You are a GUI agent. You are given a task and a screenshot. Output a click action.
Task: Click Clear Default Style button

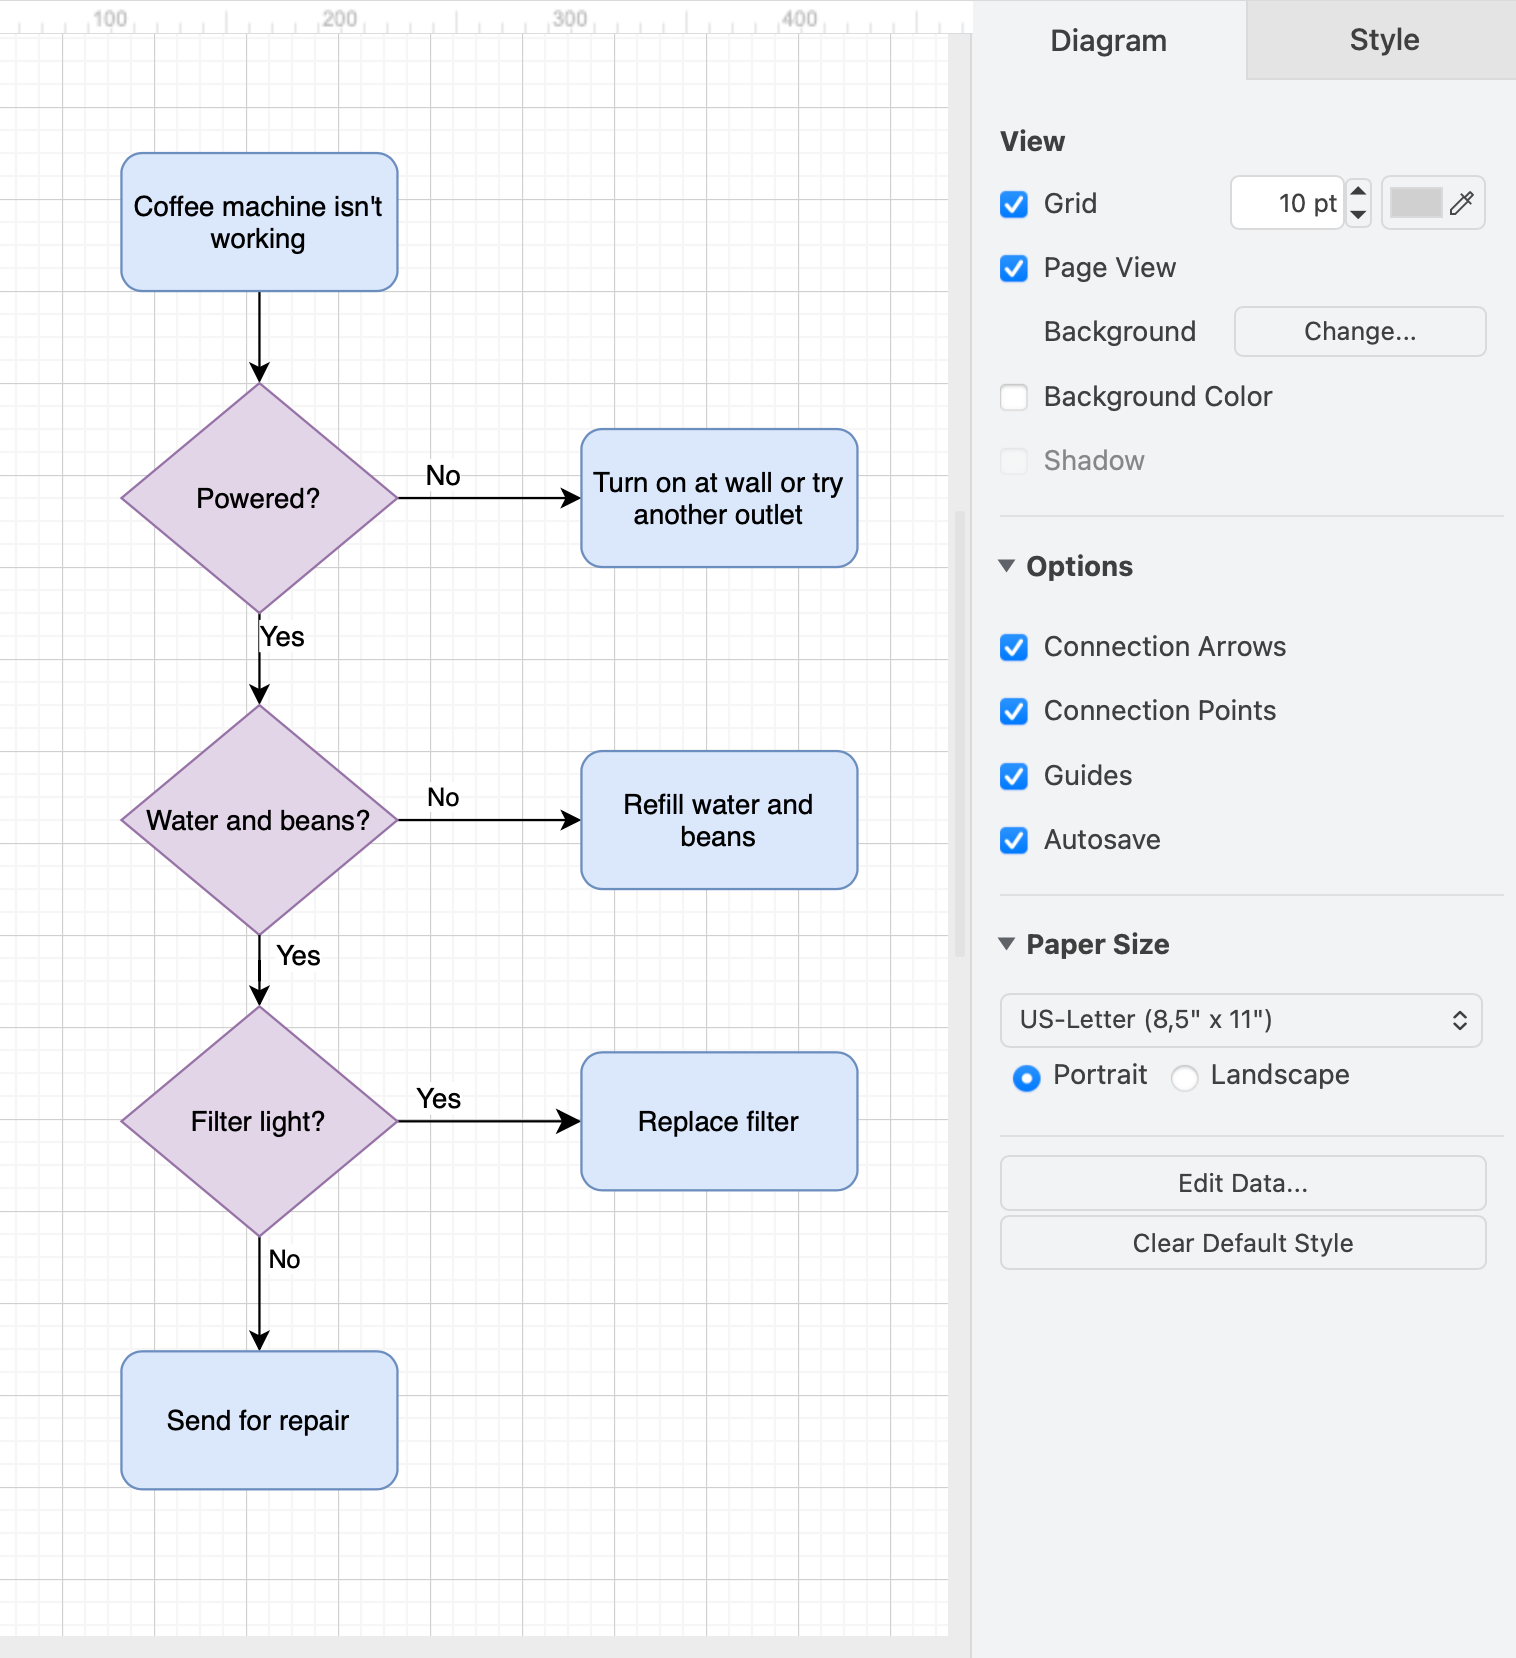pyautogui.click(x=1243, y=1243)
